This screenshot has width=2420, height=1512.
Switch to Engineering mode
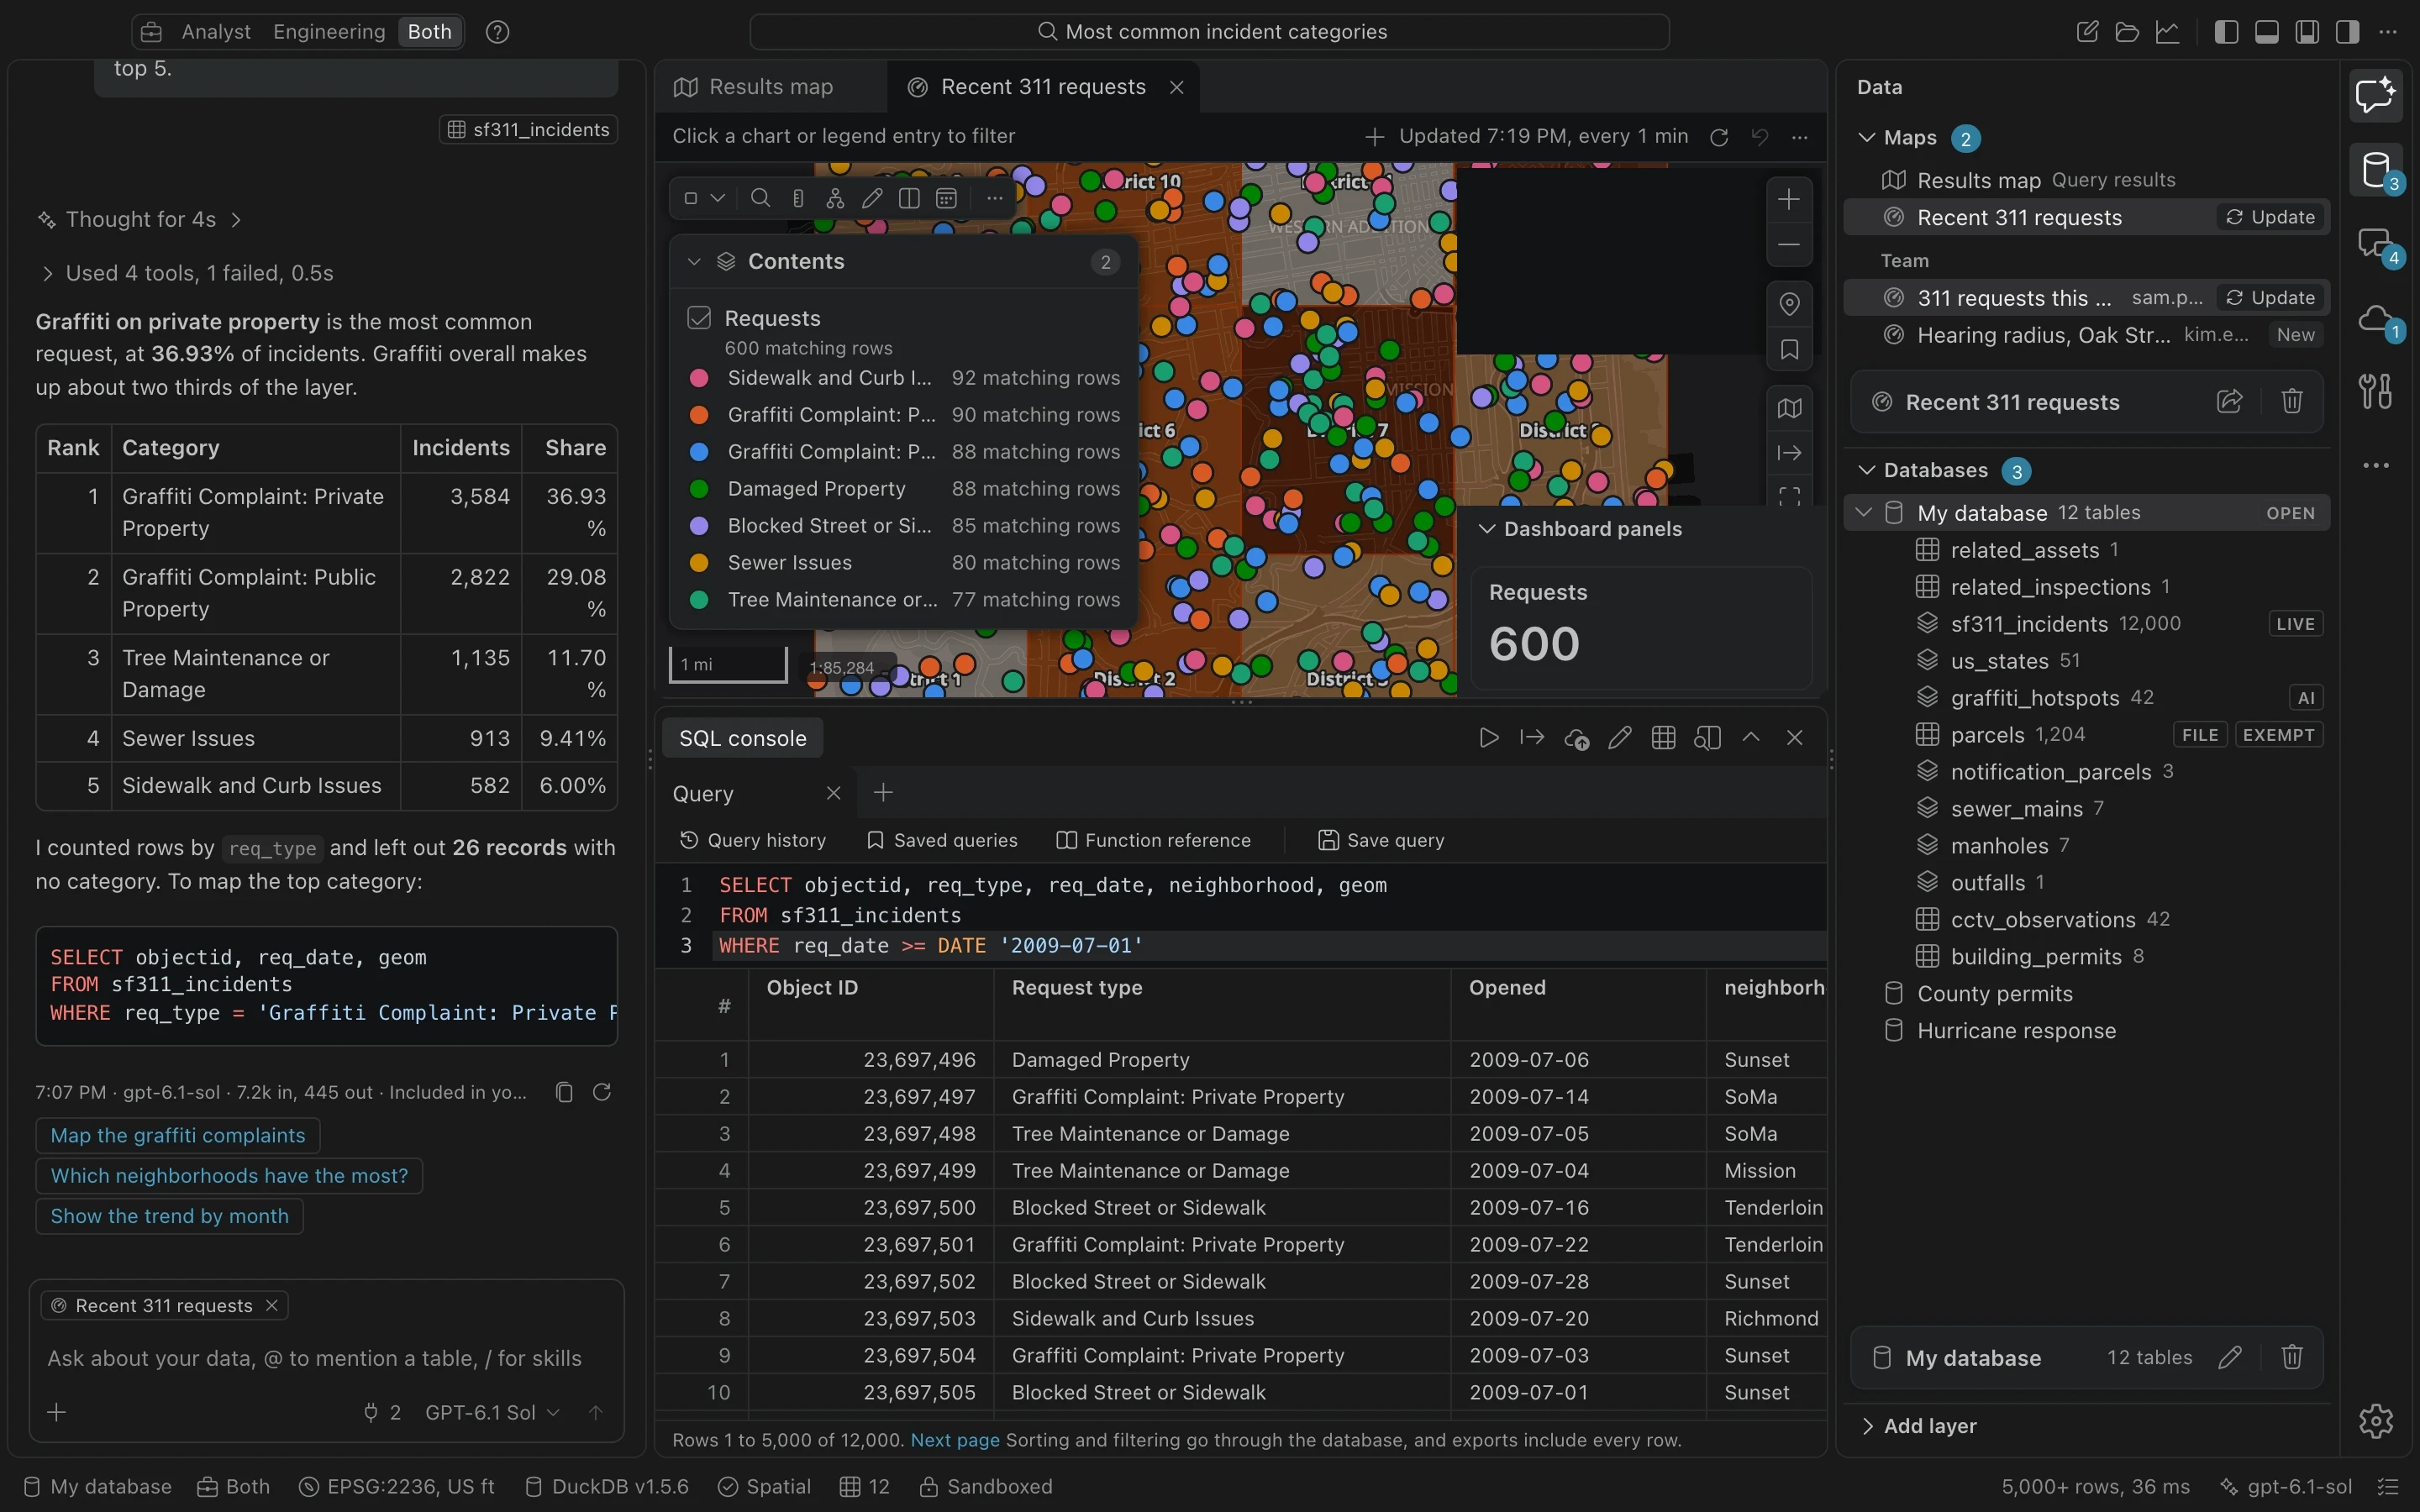[x=329, y=32]
